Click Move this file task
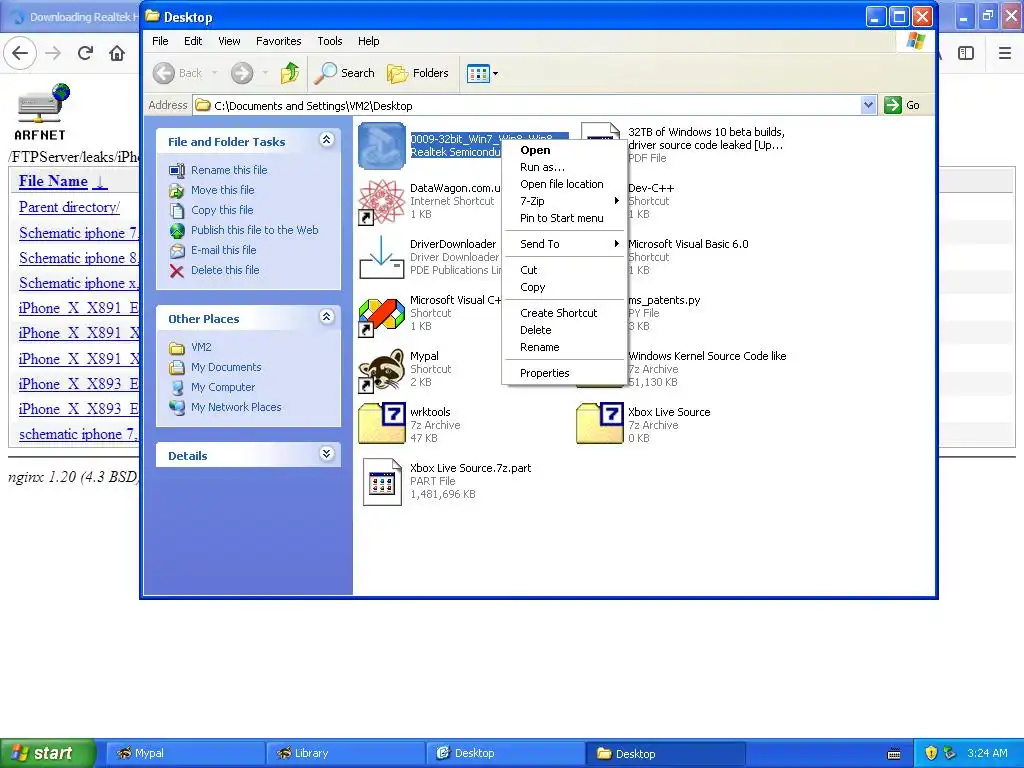The width and height of the screenshot is (1024, 768). coord(223,190)
